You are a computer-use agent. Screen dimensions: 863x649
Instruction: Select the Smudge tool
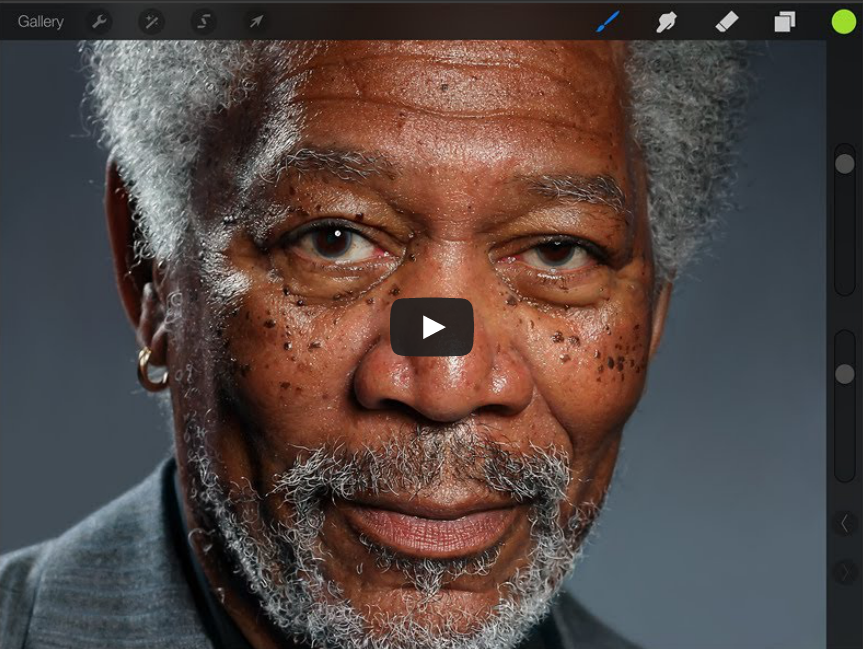click(666, 21)
